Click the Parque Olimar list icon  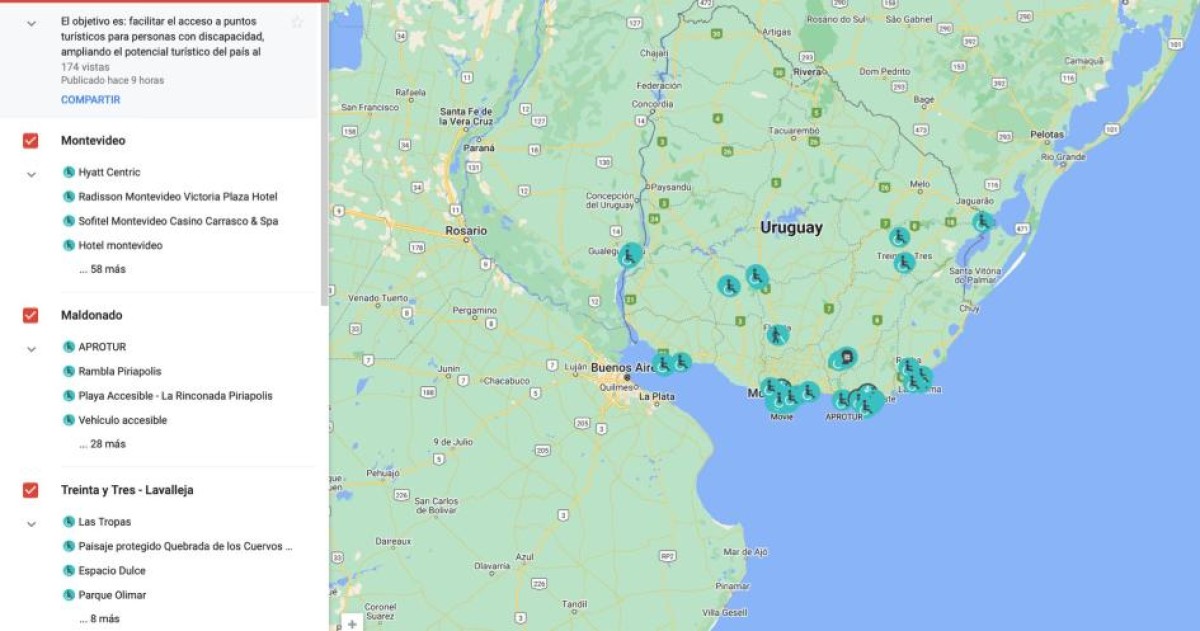tap(68, 595)
